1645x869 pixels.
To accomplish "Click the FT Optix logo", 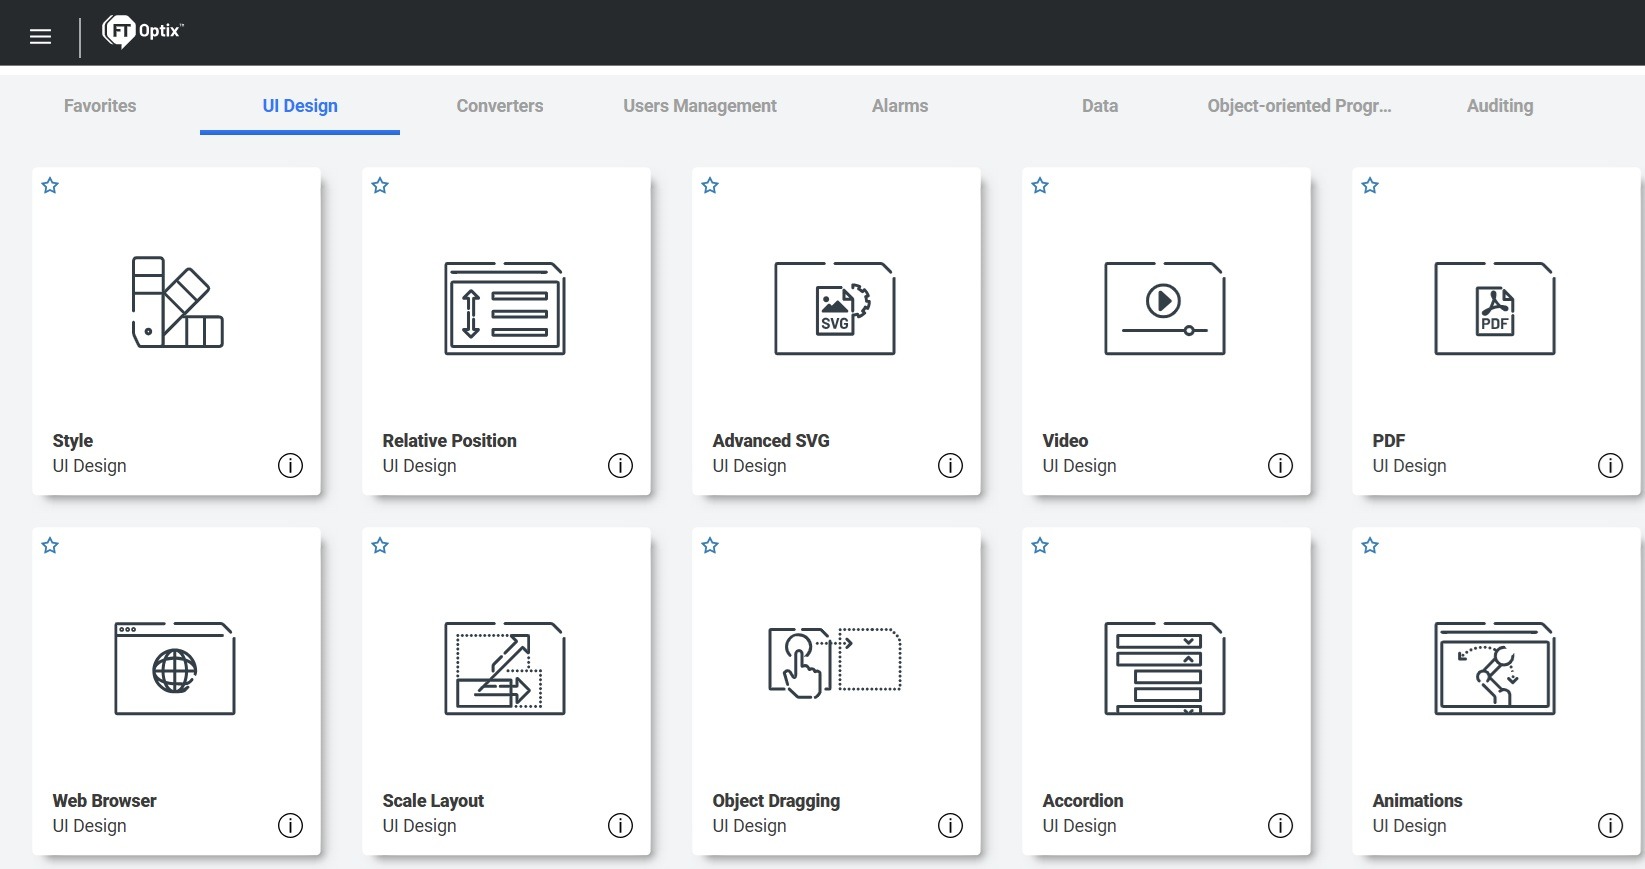I will click(143, 32).
